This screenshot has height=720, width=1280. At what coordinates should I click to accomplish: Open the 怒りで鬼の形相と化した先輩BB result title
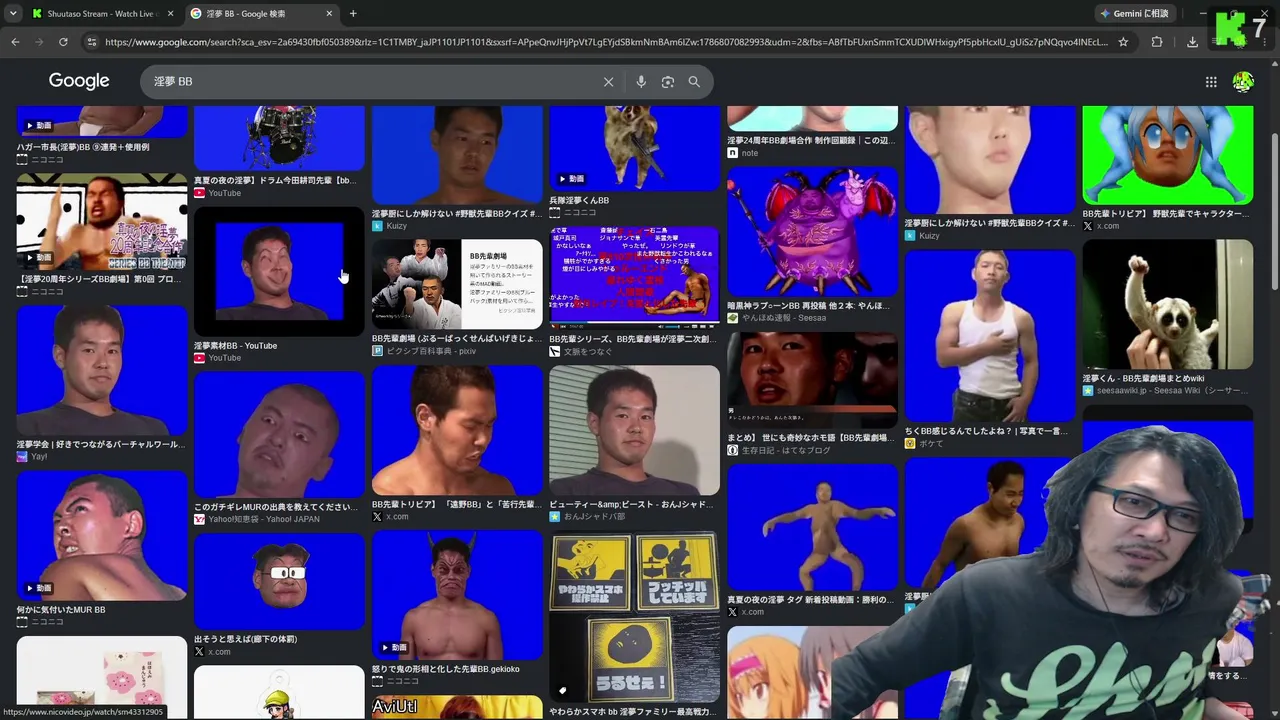pyautogui.click(x=446, y=669)
